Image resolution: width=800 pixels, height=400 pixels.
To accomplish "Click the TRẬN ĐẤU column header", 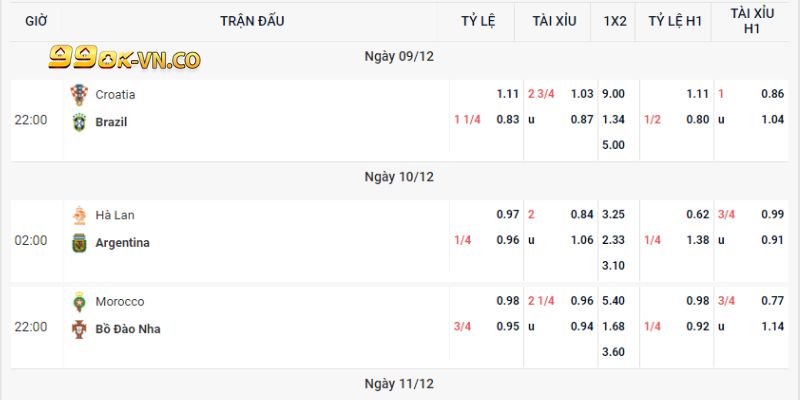I will pyautogui.click(x=250, y=20).
